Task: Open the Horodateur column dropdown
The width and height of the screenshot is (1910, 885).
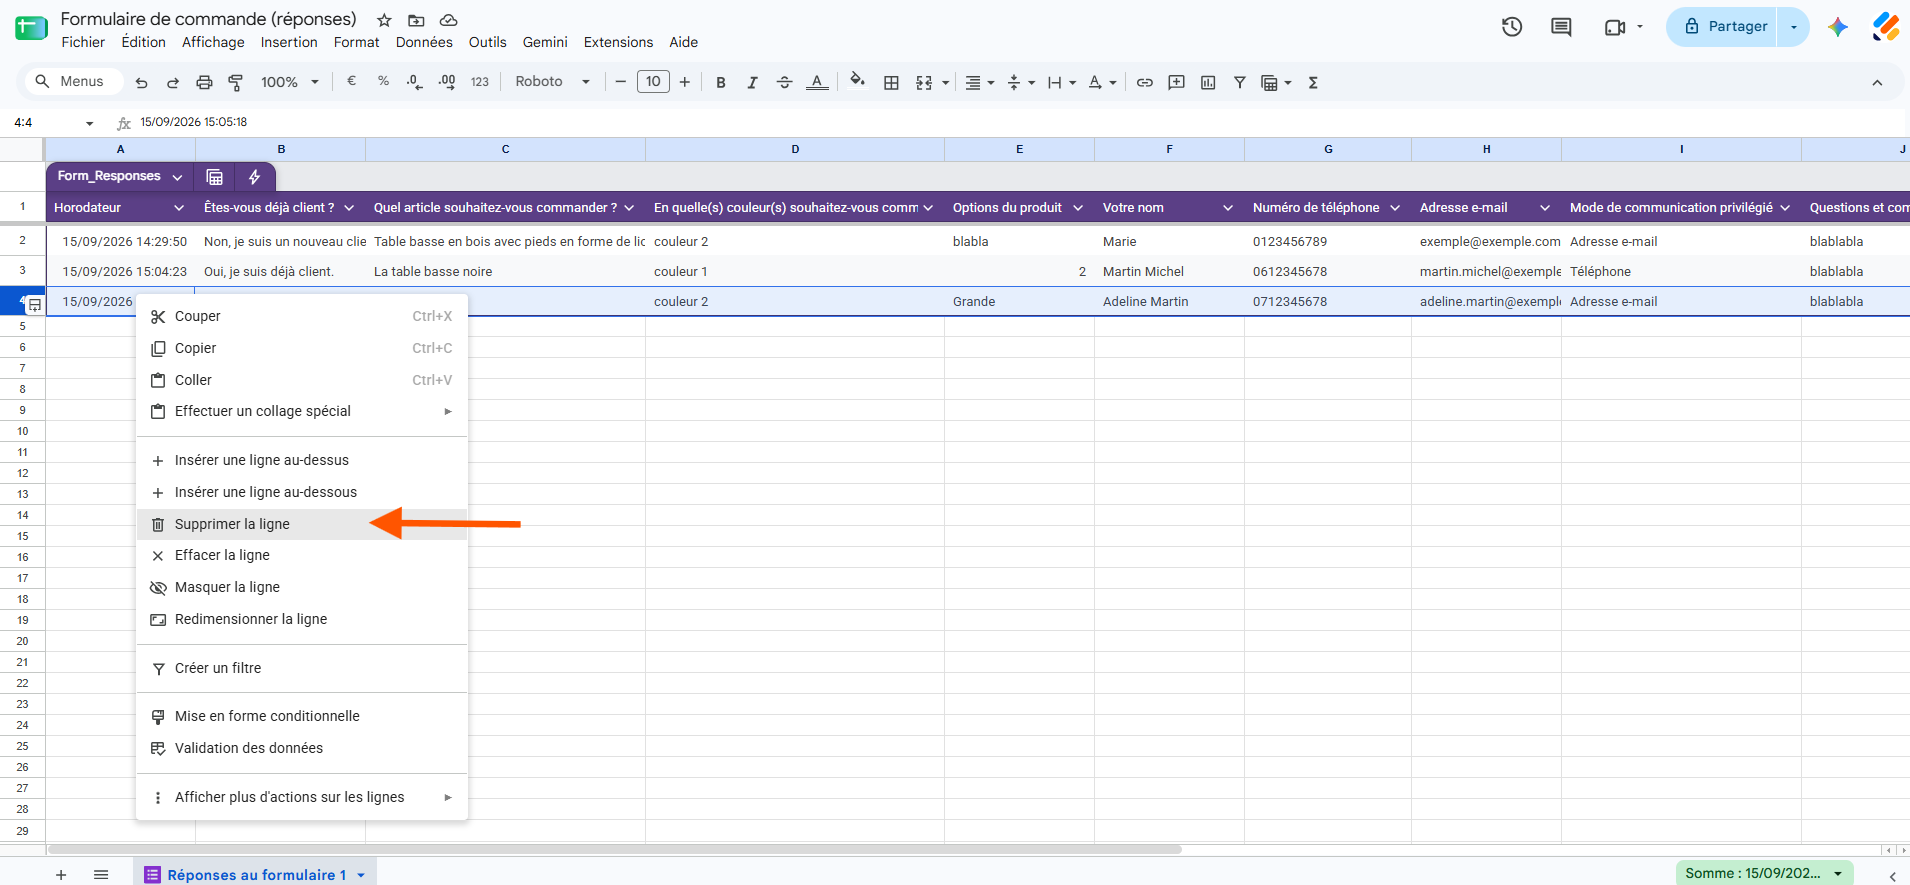Action: [x=179, y=208]
